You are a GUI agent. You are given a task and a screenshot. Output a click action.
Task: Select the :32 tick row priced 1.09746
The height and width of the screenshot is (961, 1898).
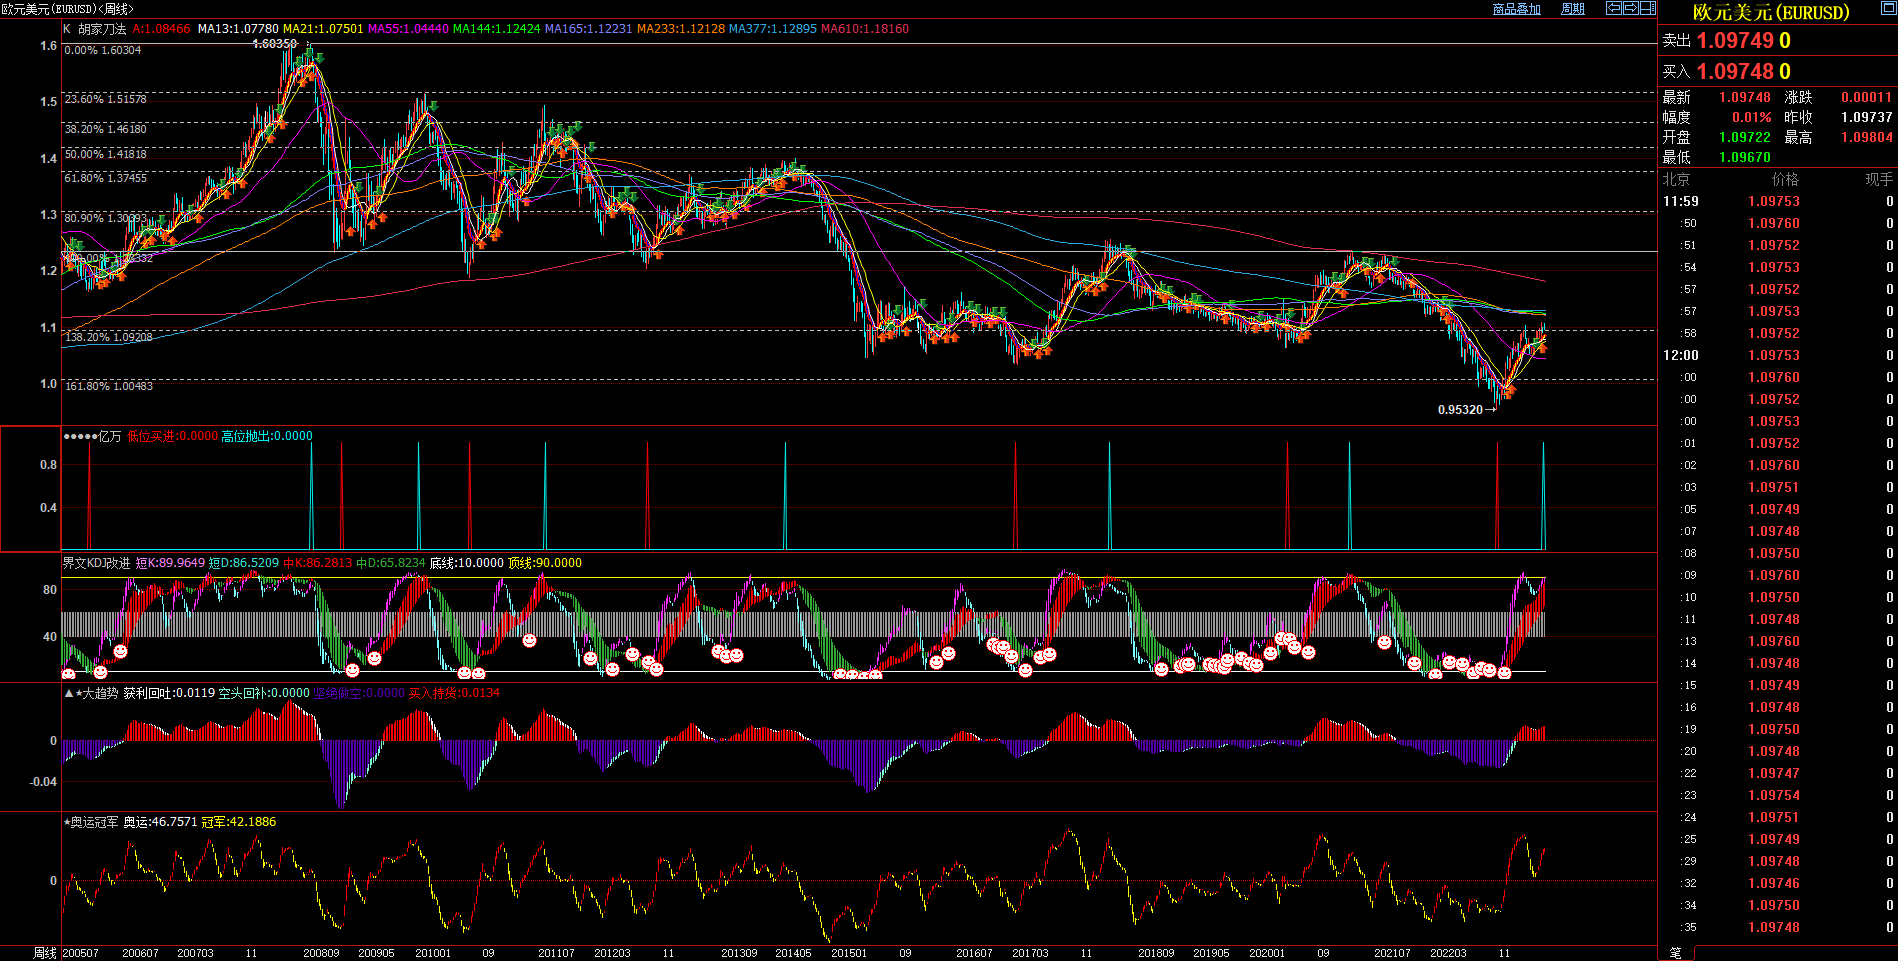[1777, 883]
